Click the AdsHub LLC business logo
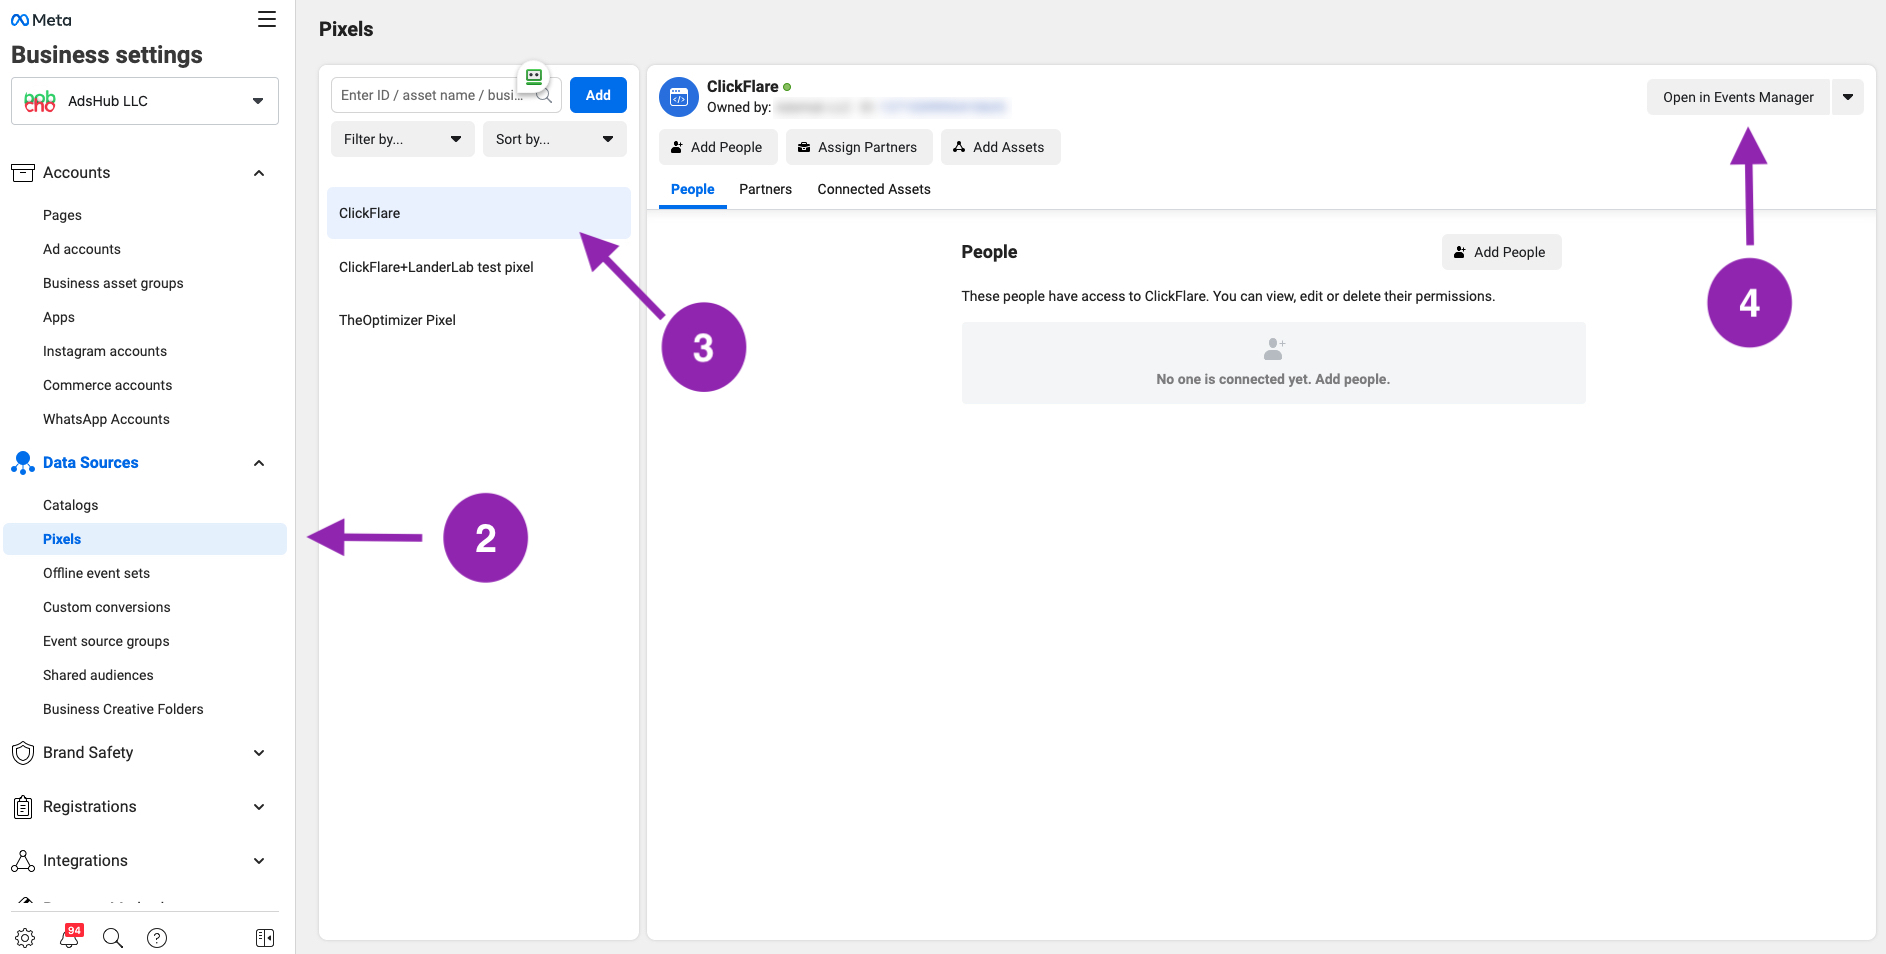 pos(40,101)
